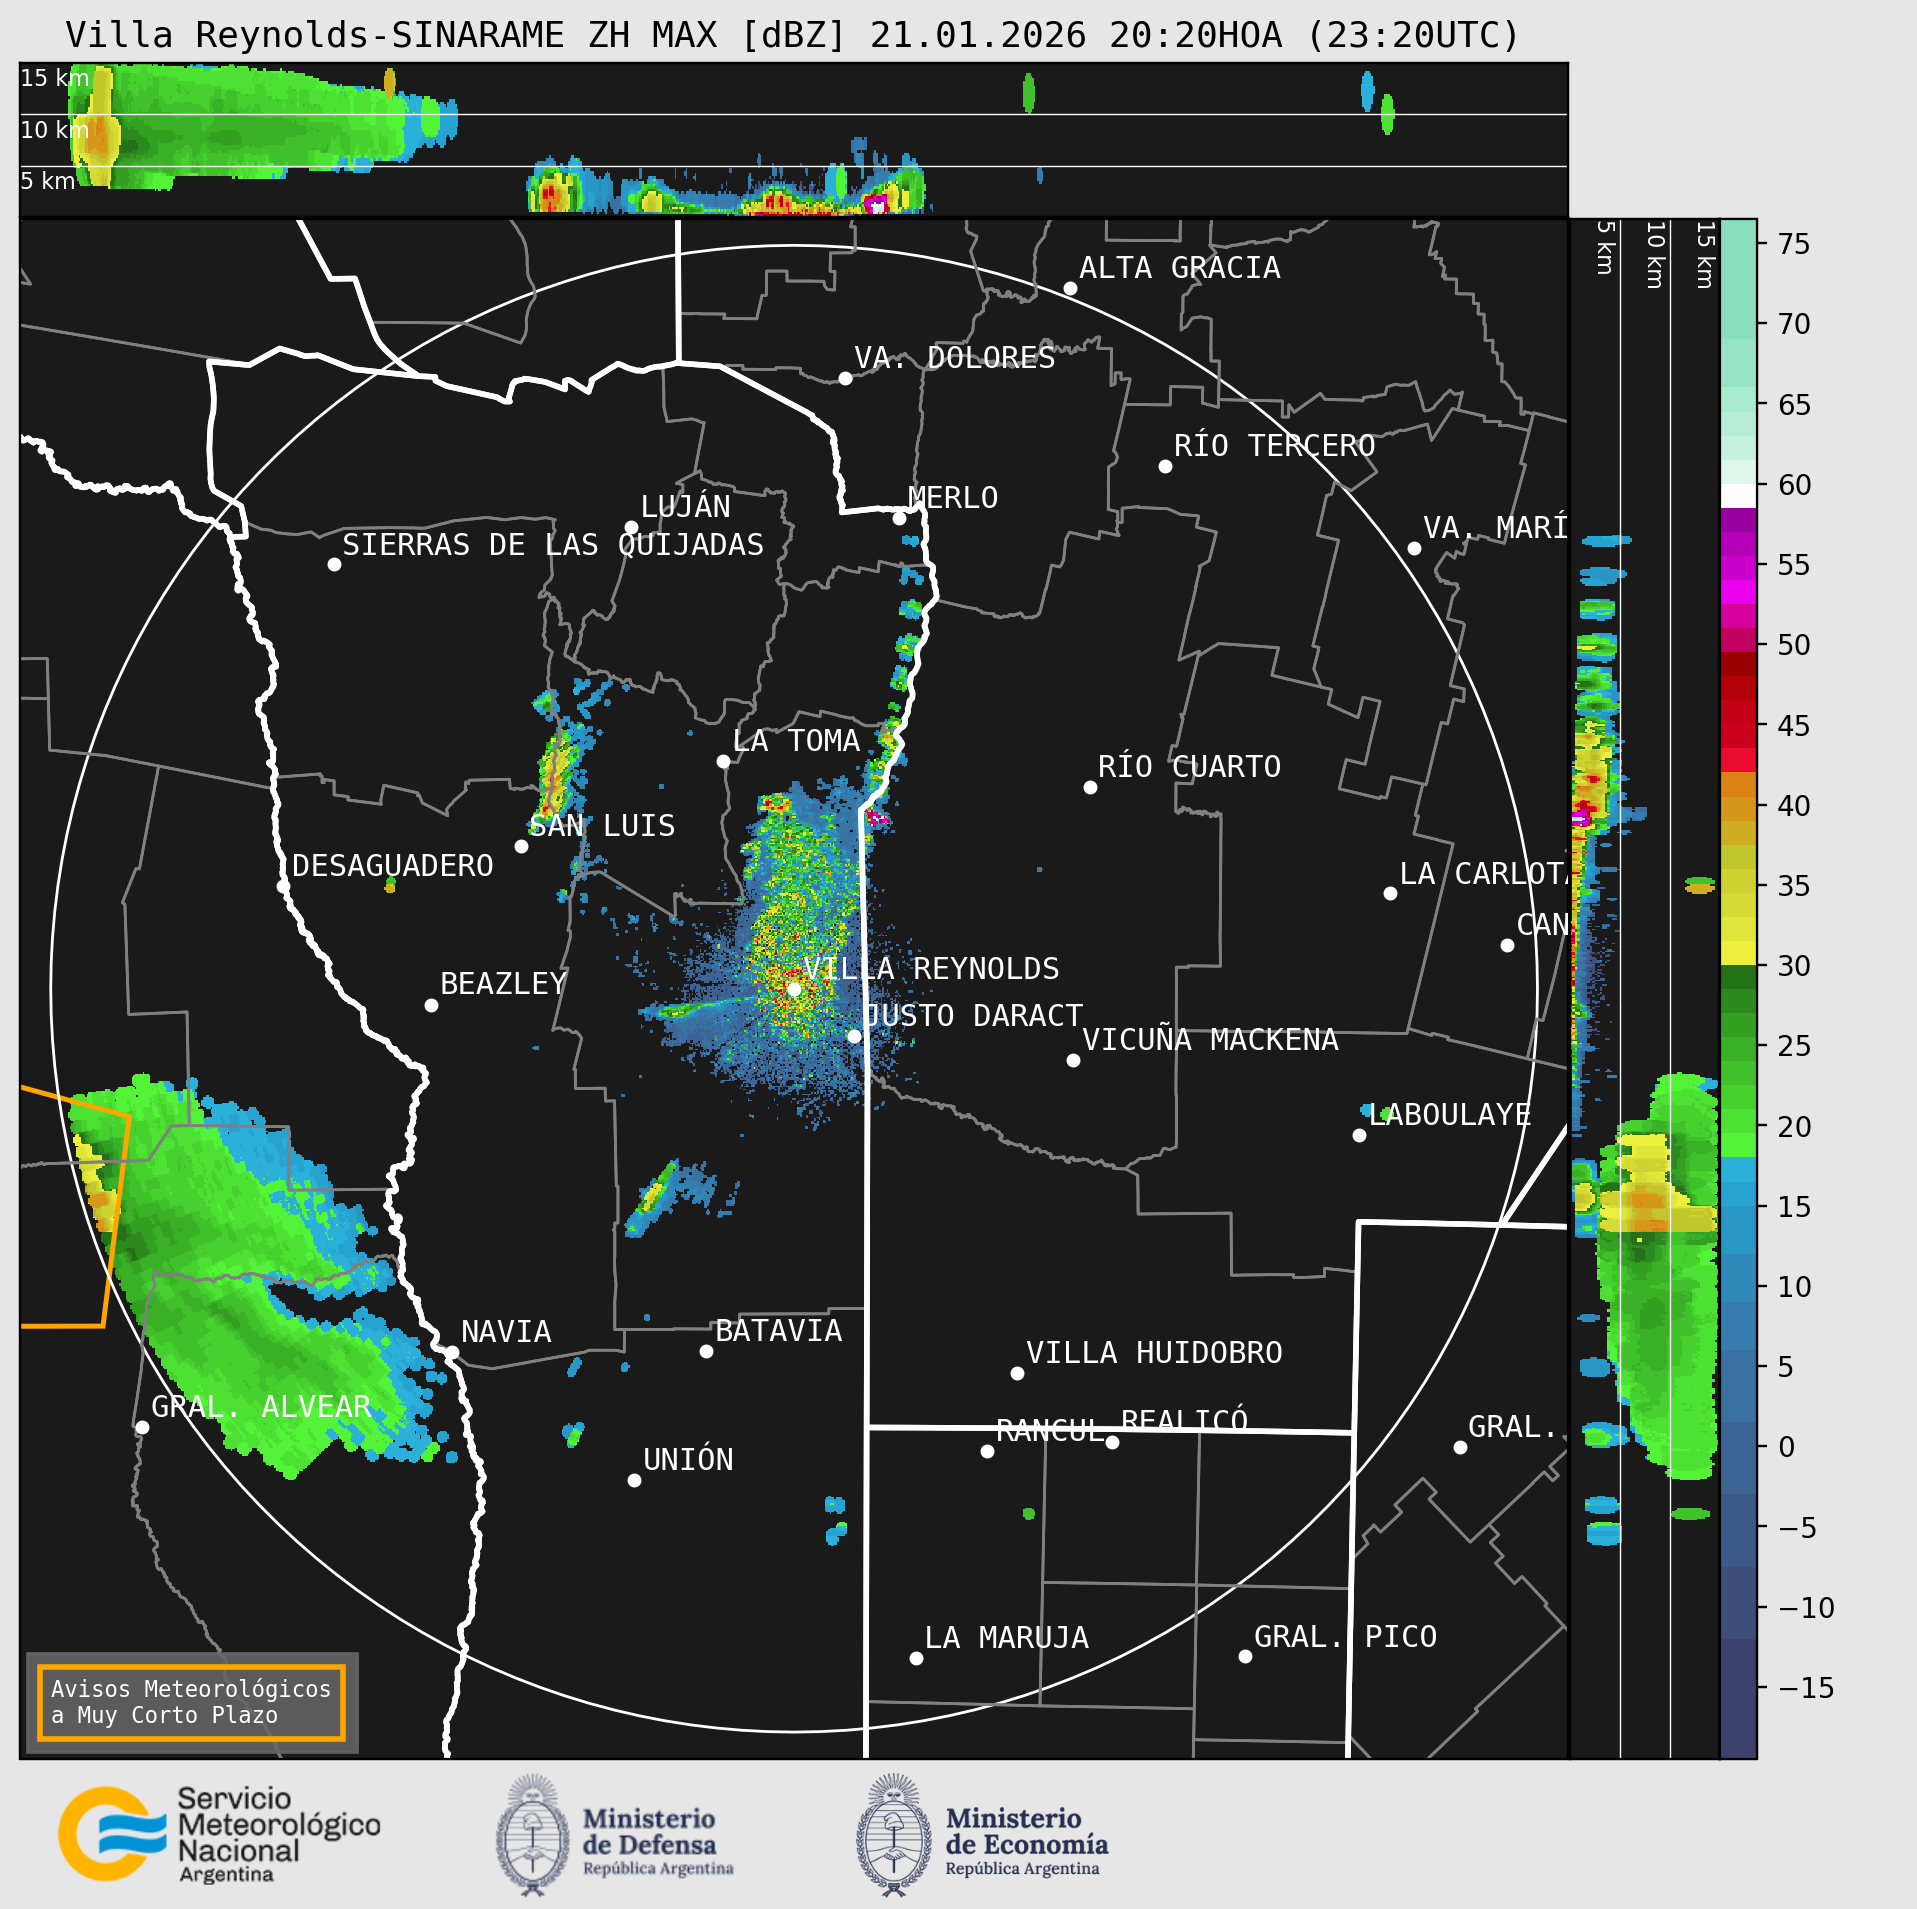Click the Alta Gracia city marker dot
This screenshot has height=1909, width=1917.
[x=1070, y=288]
